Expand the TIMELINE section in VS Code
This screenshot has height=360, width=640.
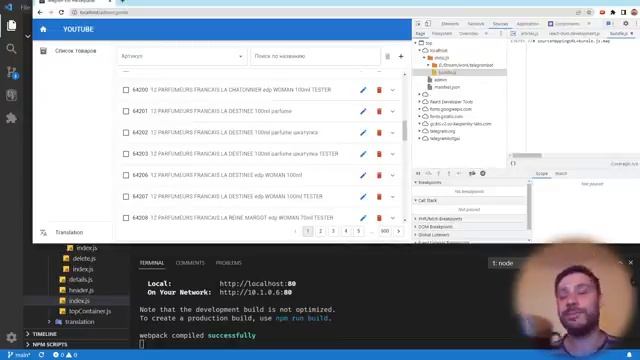pos(76,334)
